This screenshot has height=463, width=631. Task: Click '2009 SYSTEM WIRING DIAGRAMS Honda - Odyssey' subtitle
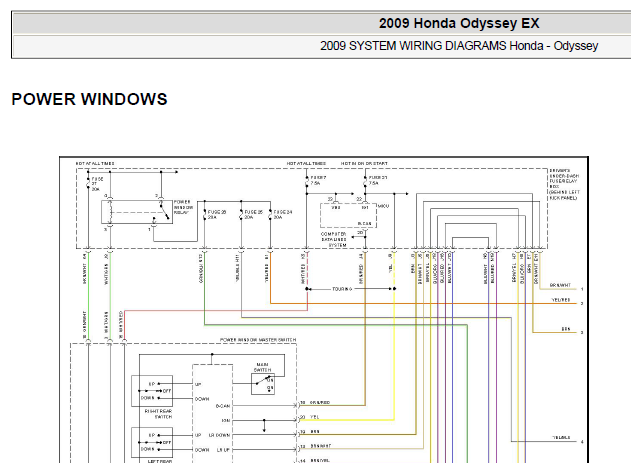click(x=459, y=46)
